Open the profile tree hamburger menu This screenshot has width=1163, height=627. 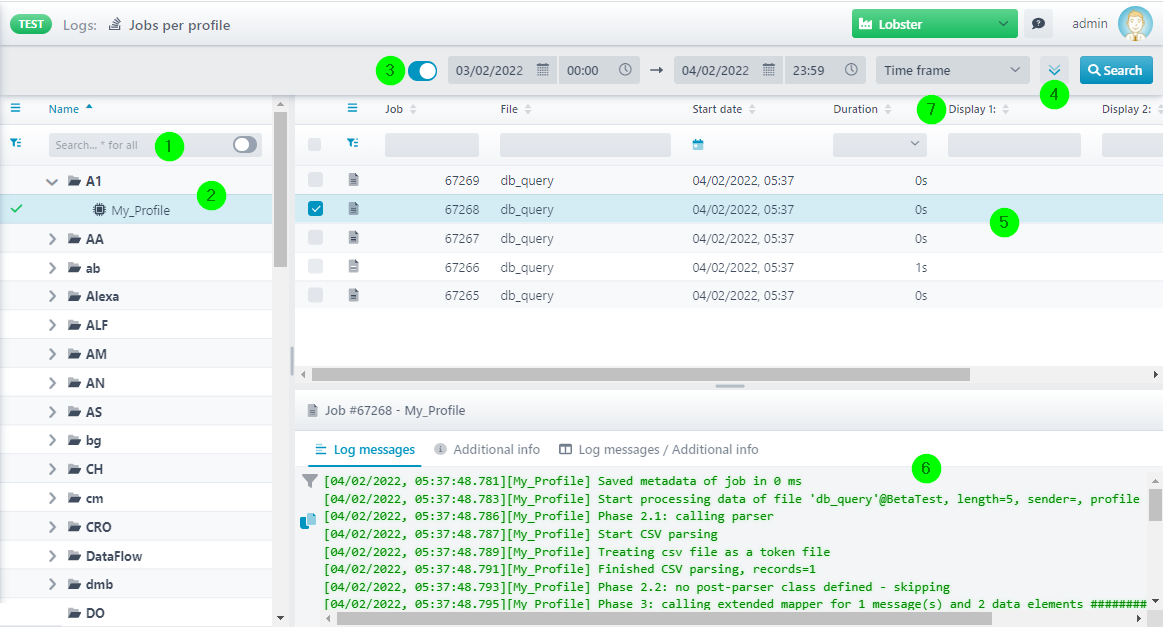[x=16, y=108]
